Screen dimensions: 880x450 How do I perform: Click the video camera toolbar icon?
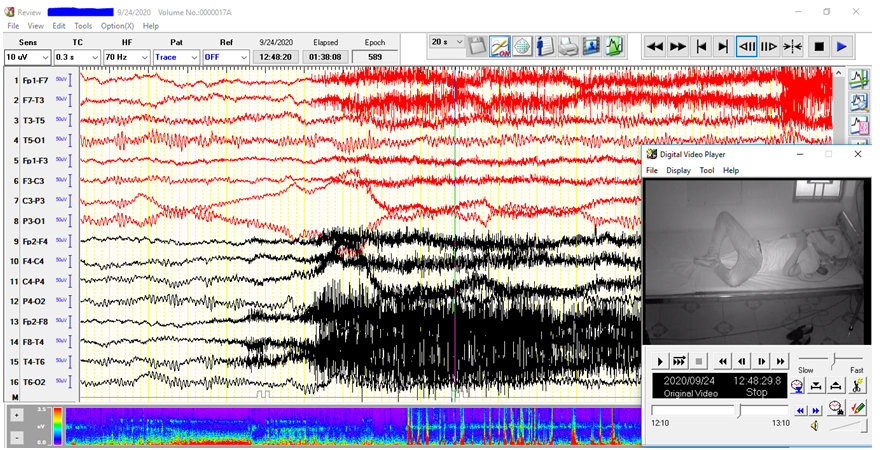[x=590, y=46]
